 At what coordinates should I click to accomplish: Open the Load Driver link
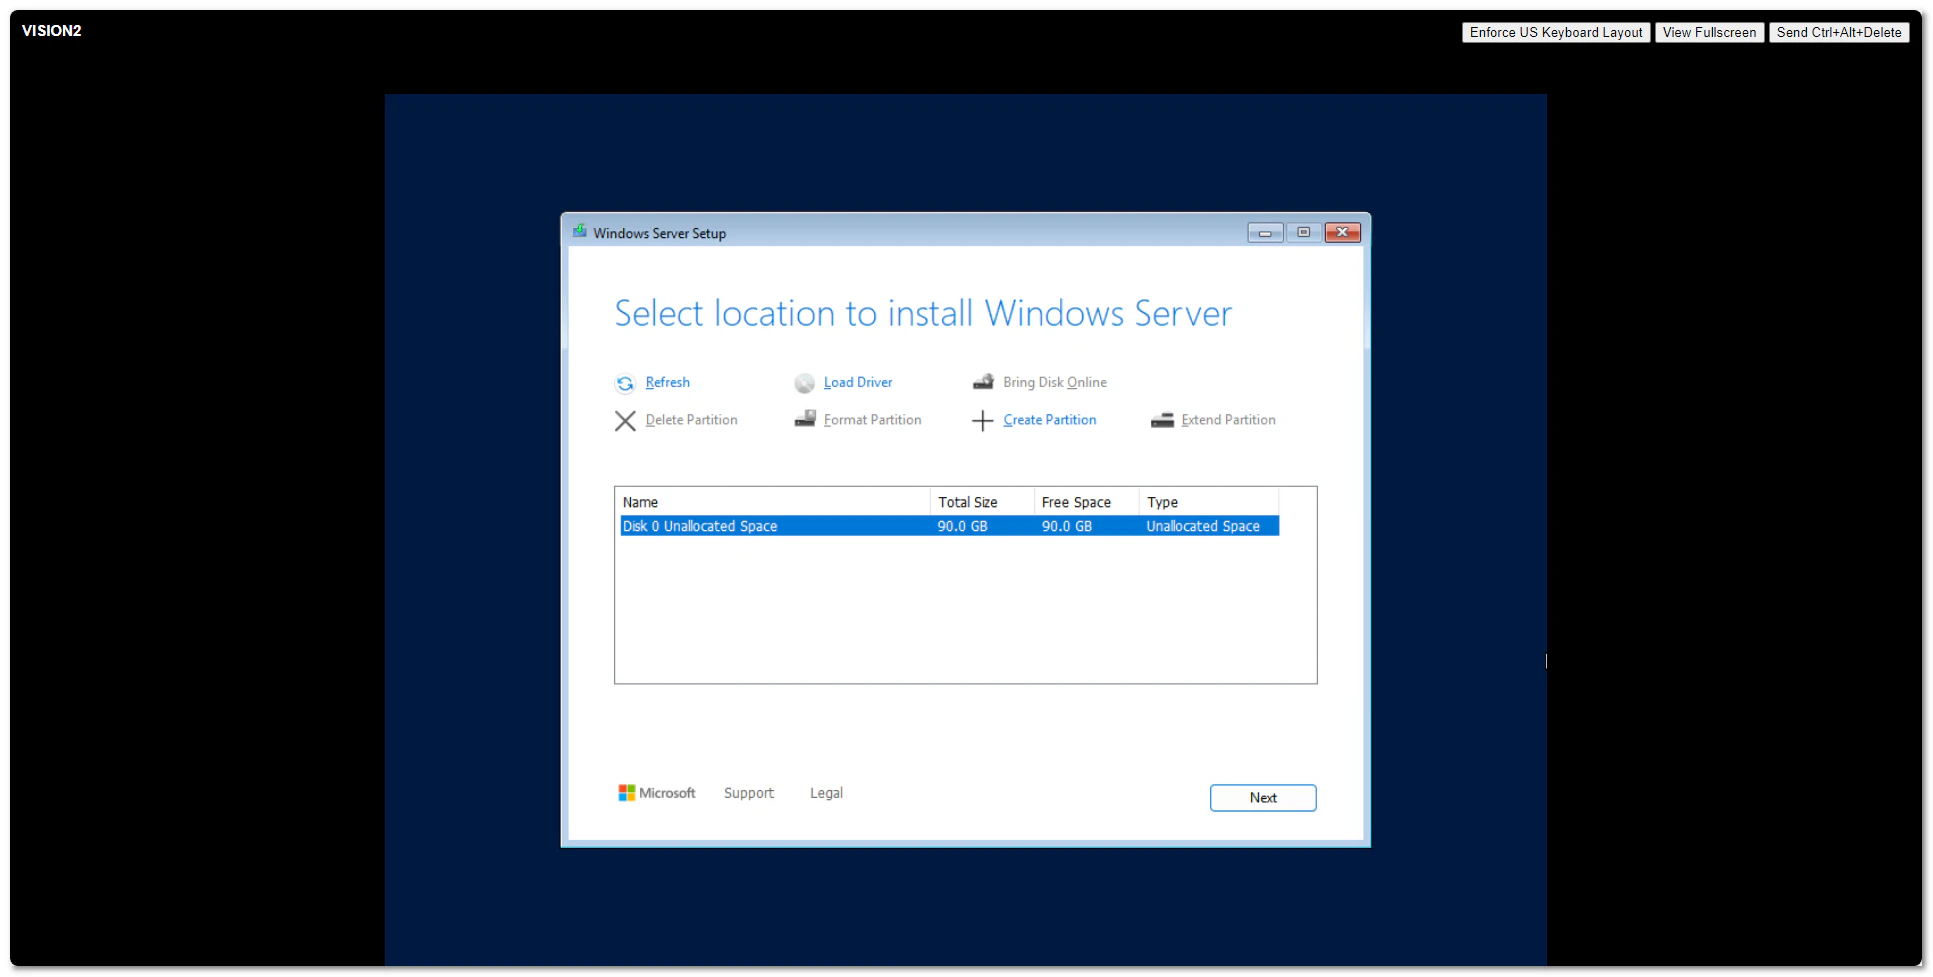click(x=858, y=382)
